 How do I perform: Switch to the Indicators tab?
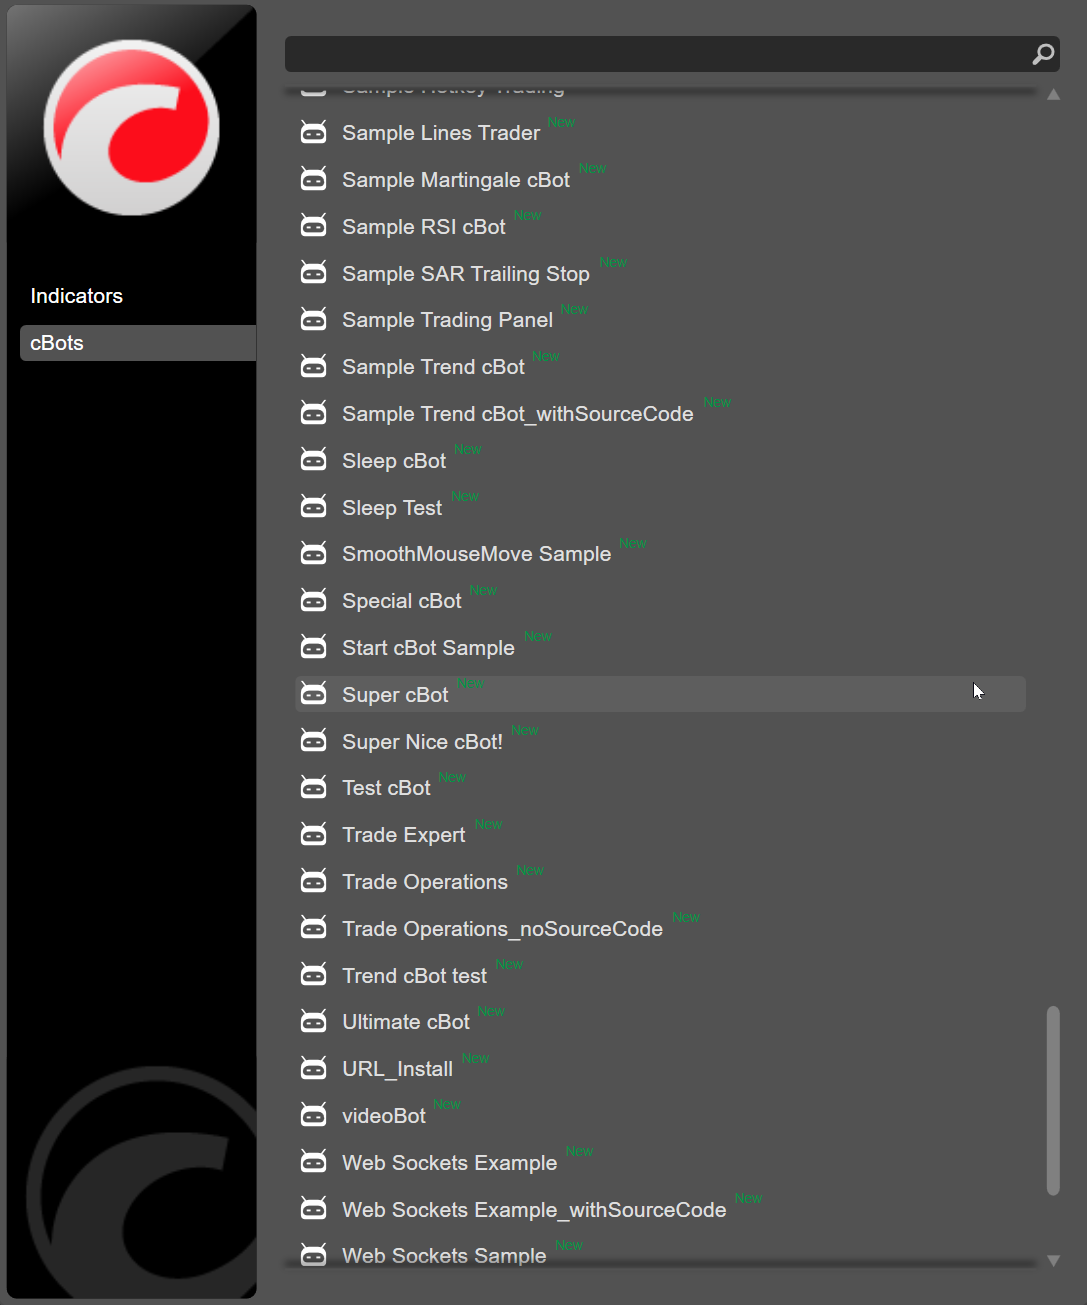[x=77, y=296]
